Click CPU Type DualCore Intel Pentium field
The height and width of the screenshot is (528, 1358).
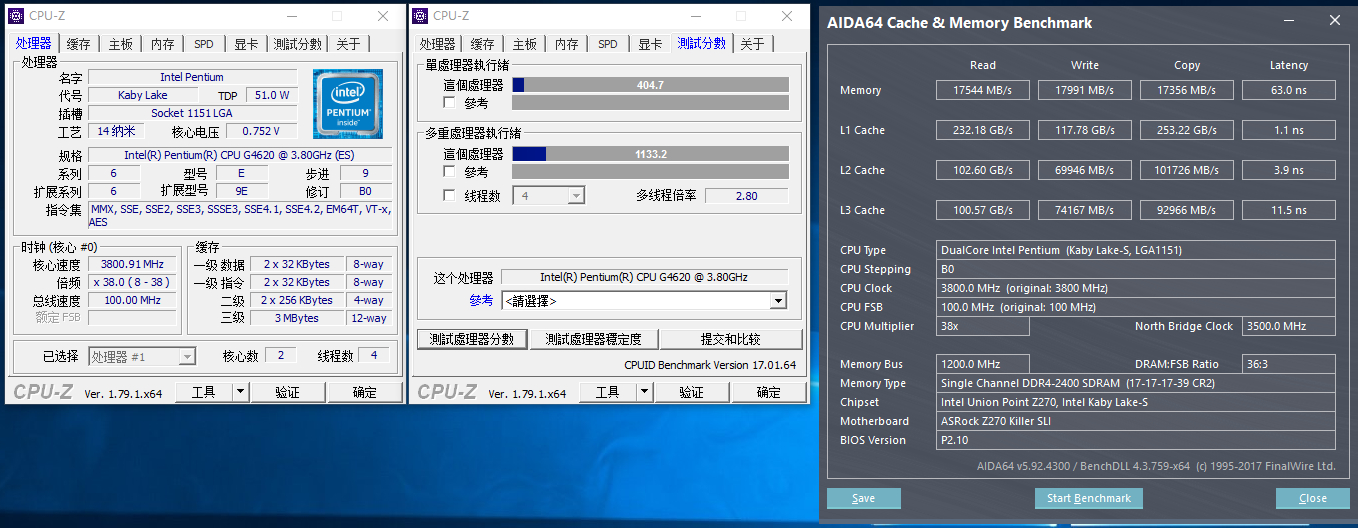pyautogui.click(x=1136, y=250)
